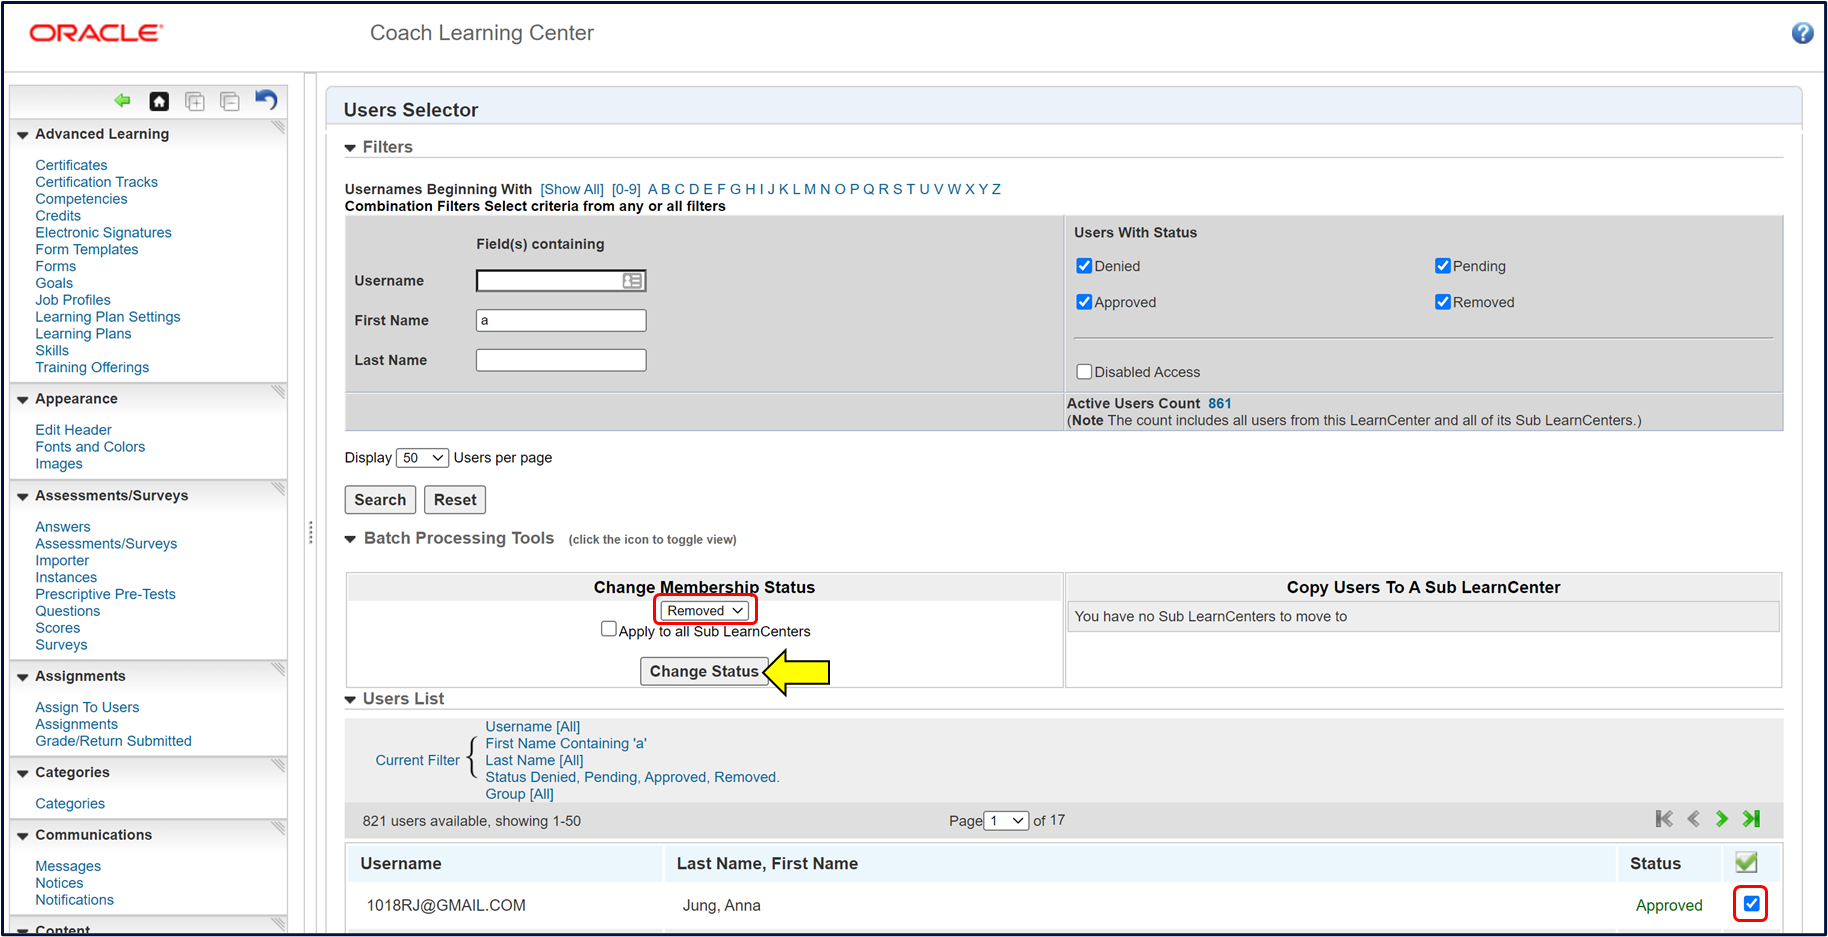Collapse the Users List section
This screenshot has width=1828, height=937.
click(x=350, y=700)
